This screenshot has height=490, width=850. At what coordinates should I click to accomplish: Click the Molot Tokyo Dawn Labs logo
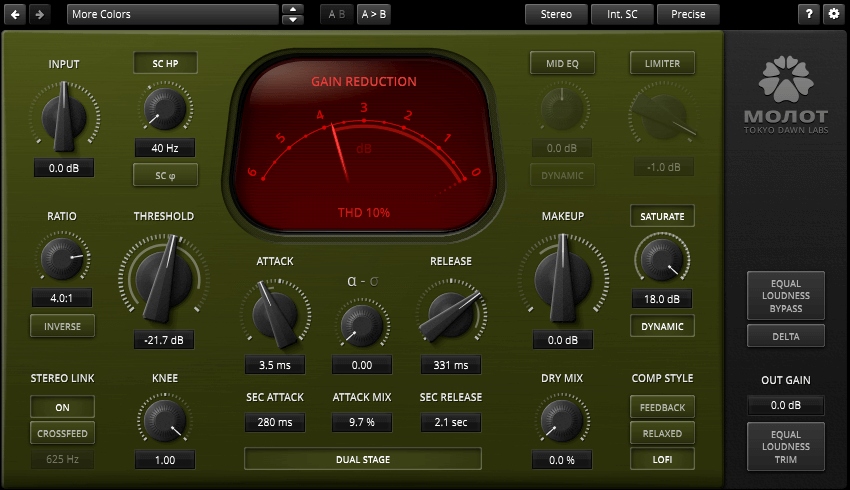[786, 94]
